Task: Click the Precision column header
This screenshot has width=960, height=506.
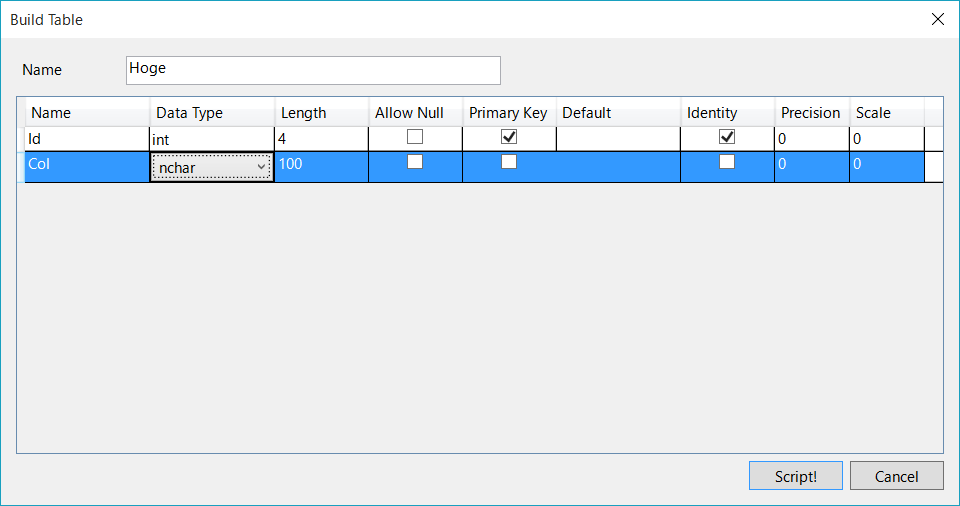Action: point(812,113)
